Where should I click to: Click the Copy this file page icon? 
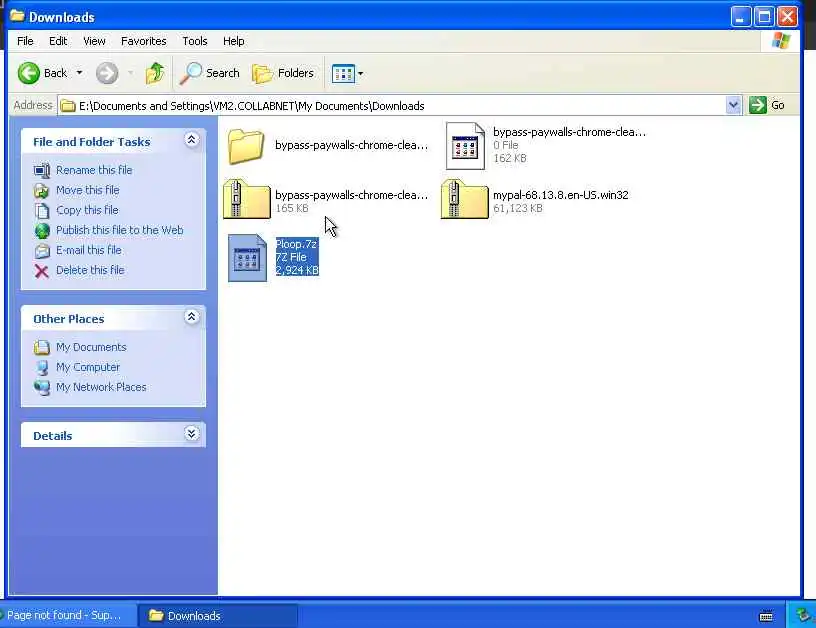pyautogui.click(x=41, y=211)
